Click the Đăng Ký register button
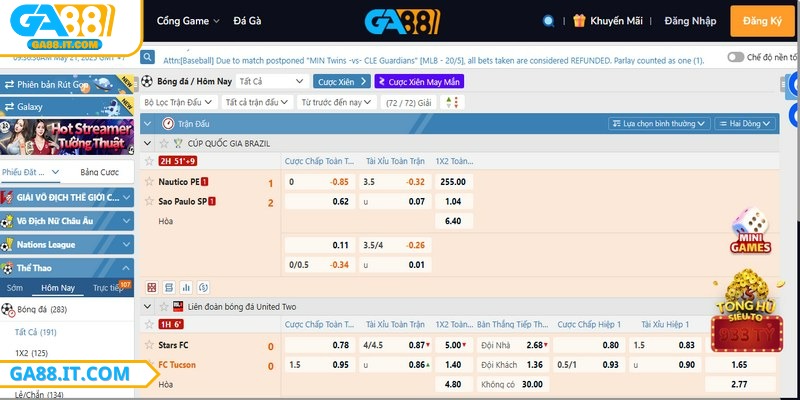800x400 pixels. tap(762, 21)
